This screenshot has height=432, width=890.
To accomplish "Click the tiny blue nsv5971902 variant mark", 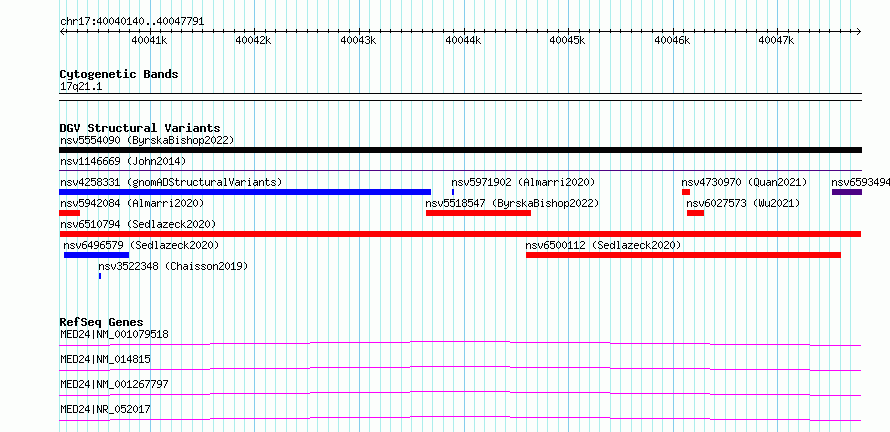I will click(453, 192).
